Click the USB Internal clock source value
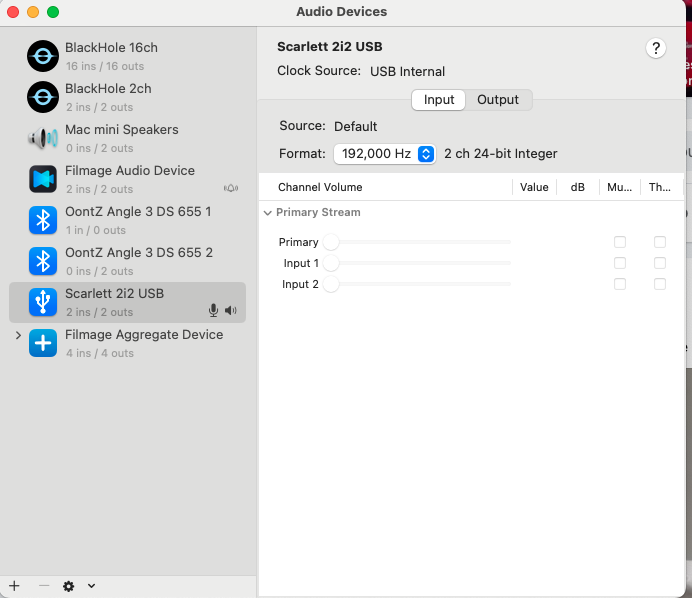 coord(407,71)
